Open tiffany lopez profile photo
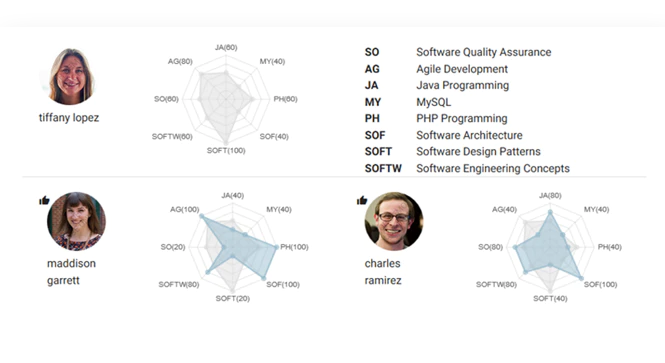665x363 pixels. (71, 76)
